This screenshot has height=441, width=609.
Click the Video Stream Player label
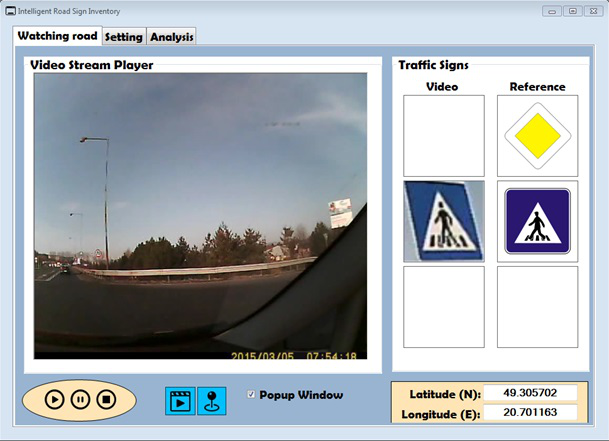pyautogui.click(x=92, y=65)
